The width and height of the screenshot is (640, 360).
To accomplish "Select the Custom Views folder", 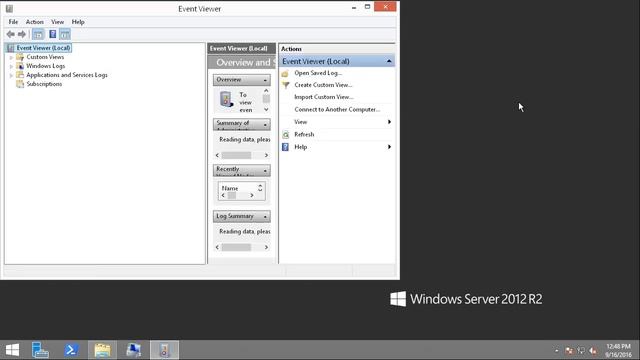I will coord(45,57).
